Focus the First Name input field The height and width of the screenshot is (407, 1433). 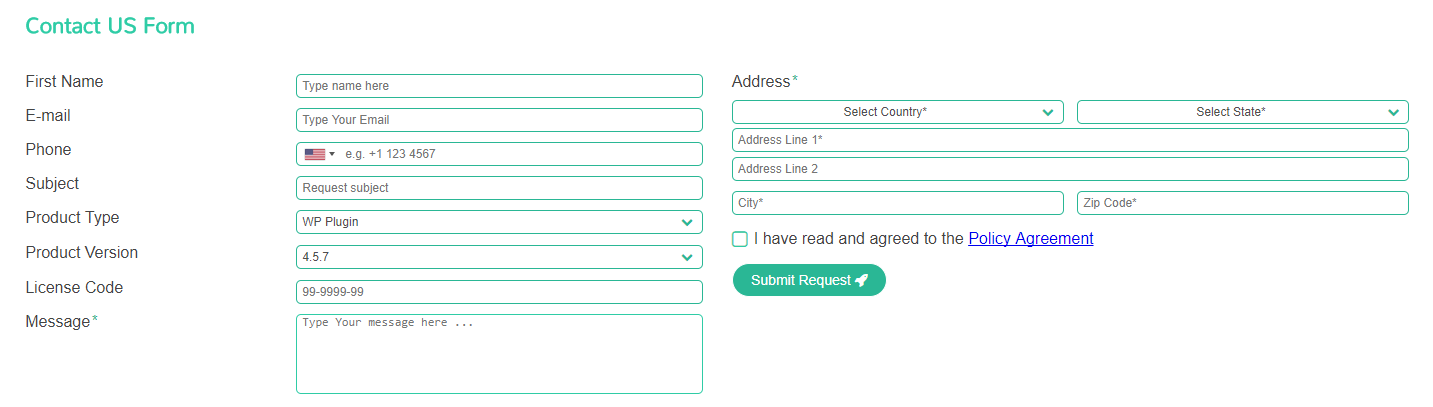click(499, 86)
